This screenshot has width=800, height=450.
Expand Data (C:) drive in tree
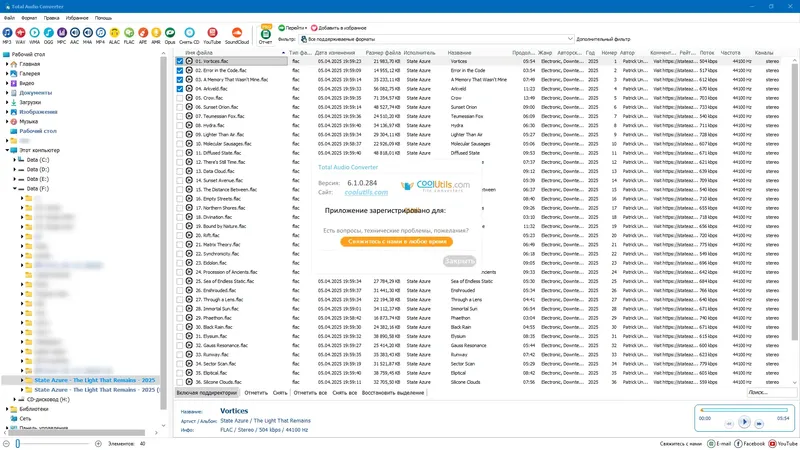point(15,160)
